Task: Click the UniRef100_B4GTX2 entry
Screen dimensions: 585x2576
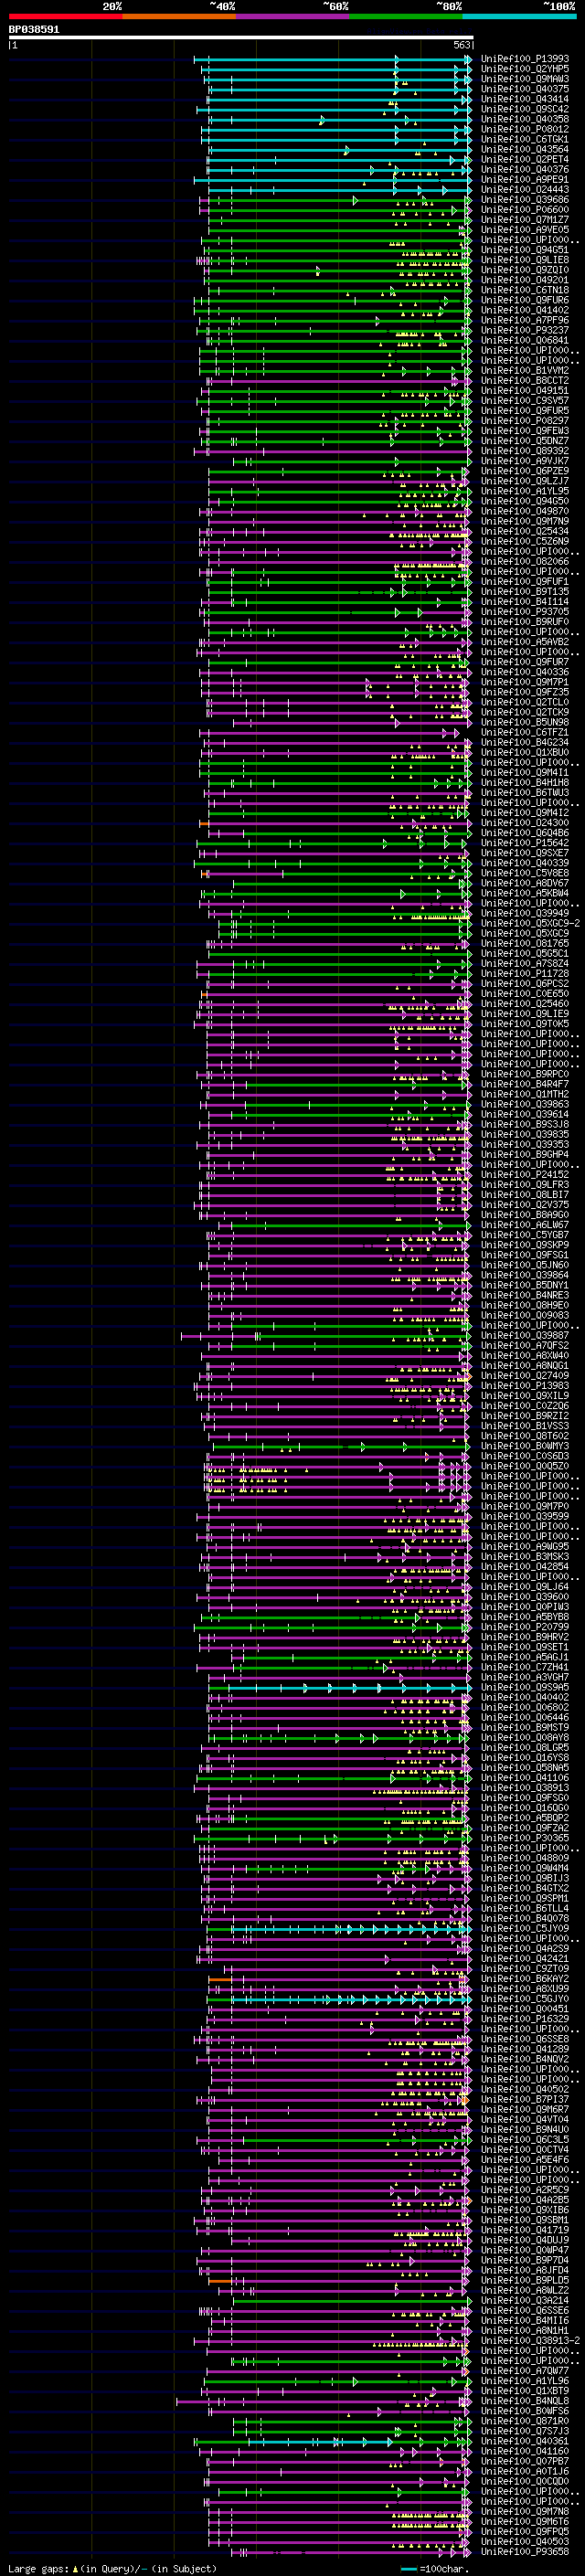Action: click(x=525, y=1888)
